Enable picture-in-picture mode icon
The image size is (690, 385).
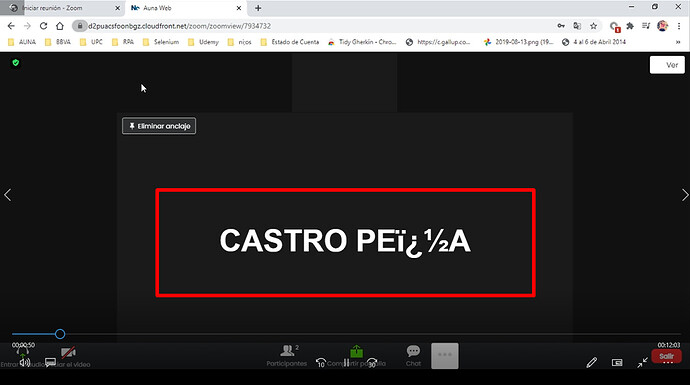pyautogui.click(x=617, y=362)
